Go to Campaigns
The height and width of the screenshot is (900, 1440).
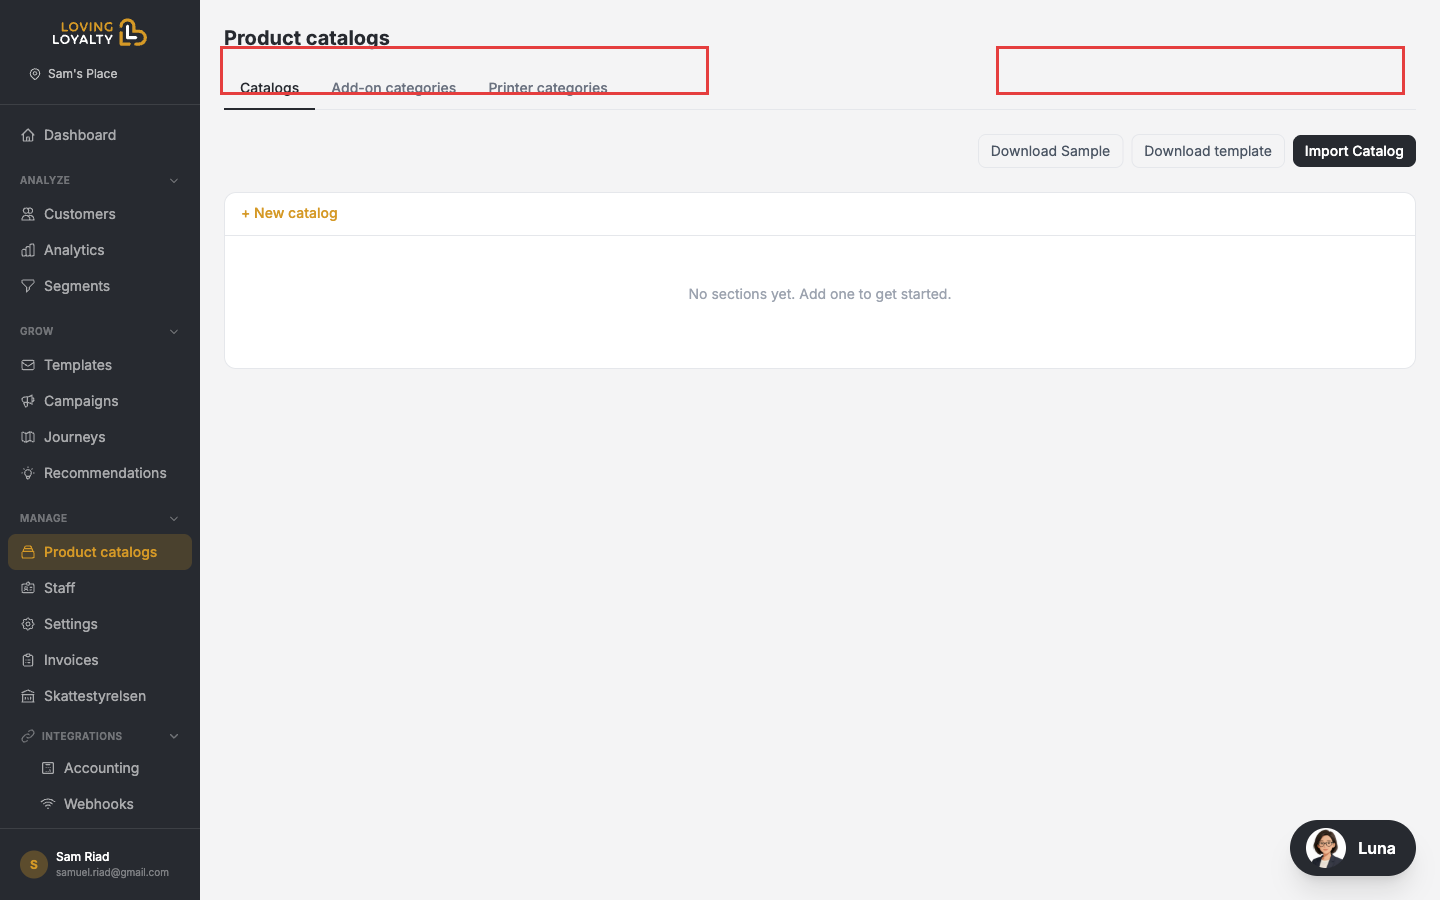(100, 401)
